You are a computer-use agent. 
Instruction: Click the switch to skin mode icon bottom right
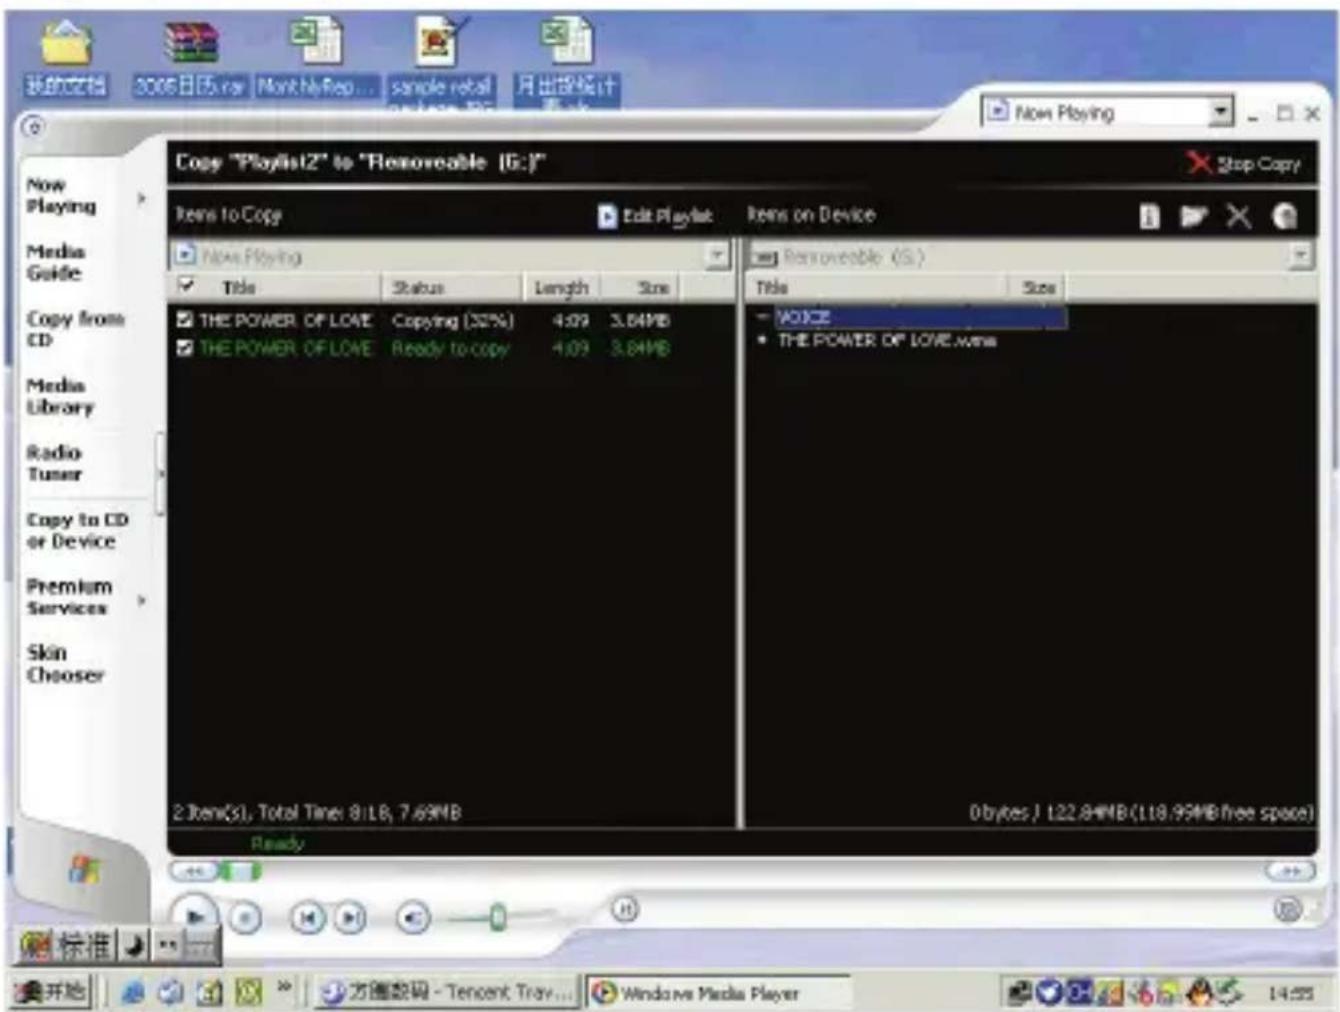(x=1288, y=909)
